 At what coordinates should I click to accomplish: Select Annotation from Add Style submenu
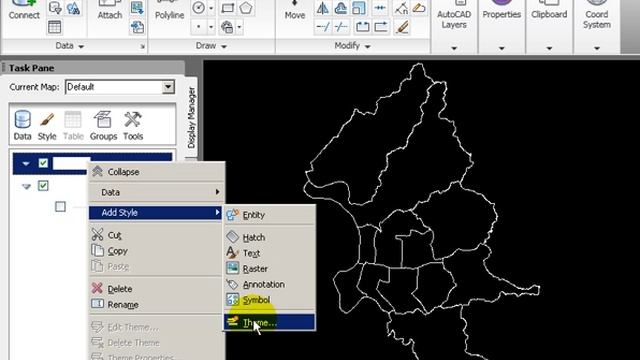pos(269,284)
